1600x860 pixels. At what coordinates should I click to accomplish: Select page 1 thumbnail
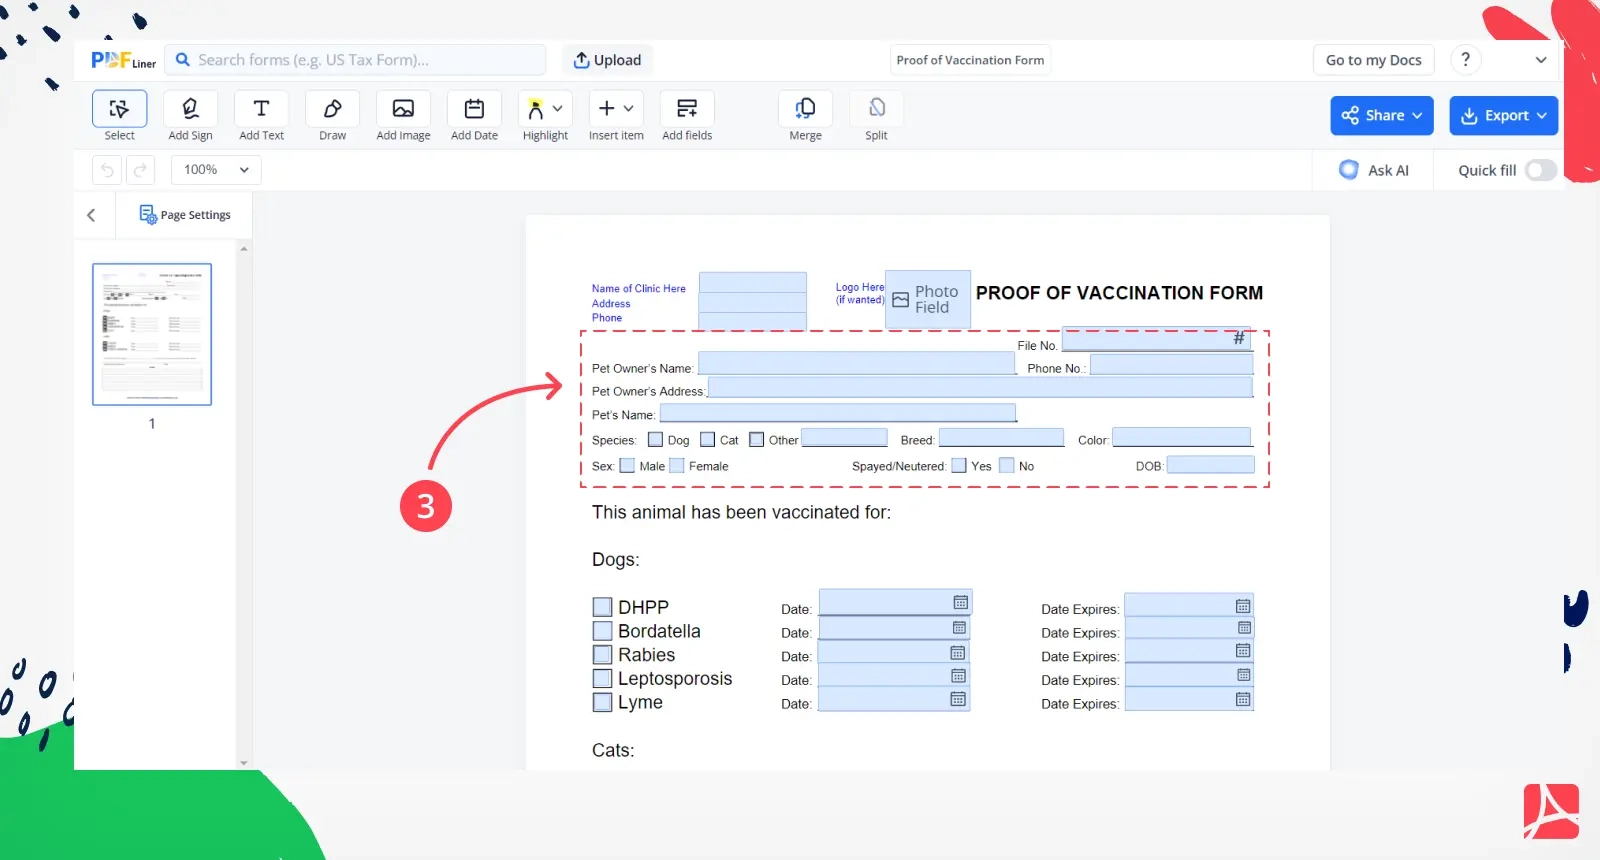pos(152,334)
